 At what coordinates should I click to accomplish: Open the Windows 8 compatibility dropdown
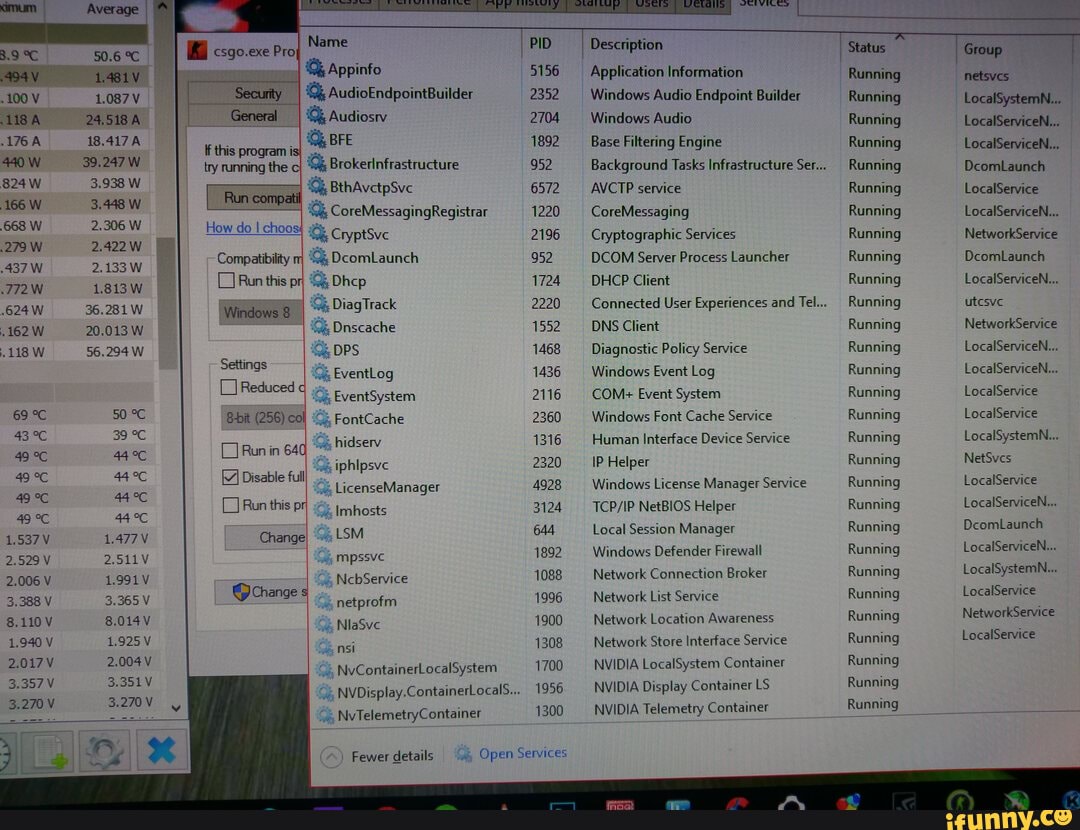point(260,313)
